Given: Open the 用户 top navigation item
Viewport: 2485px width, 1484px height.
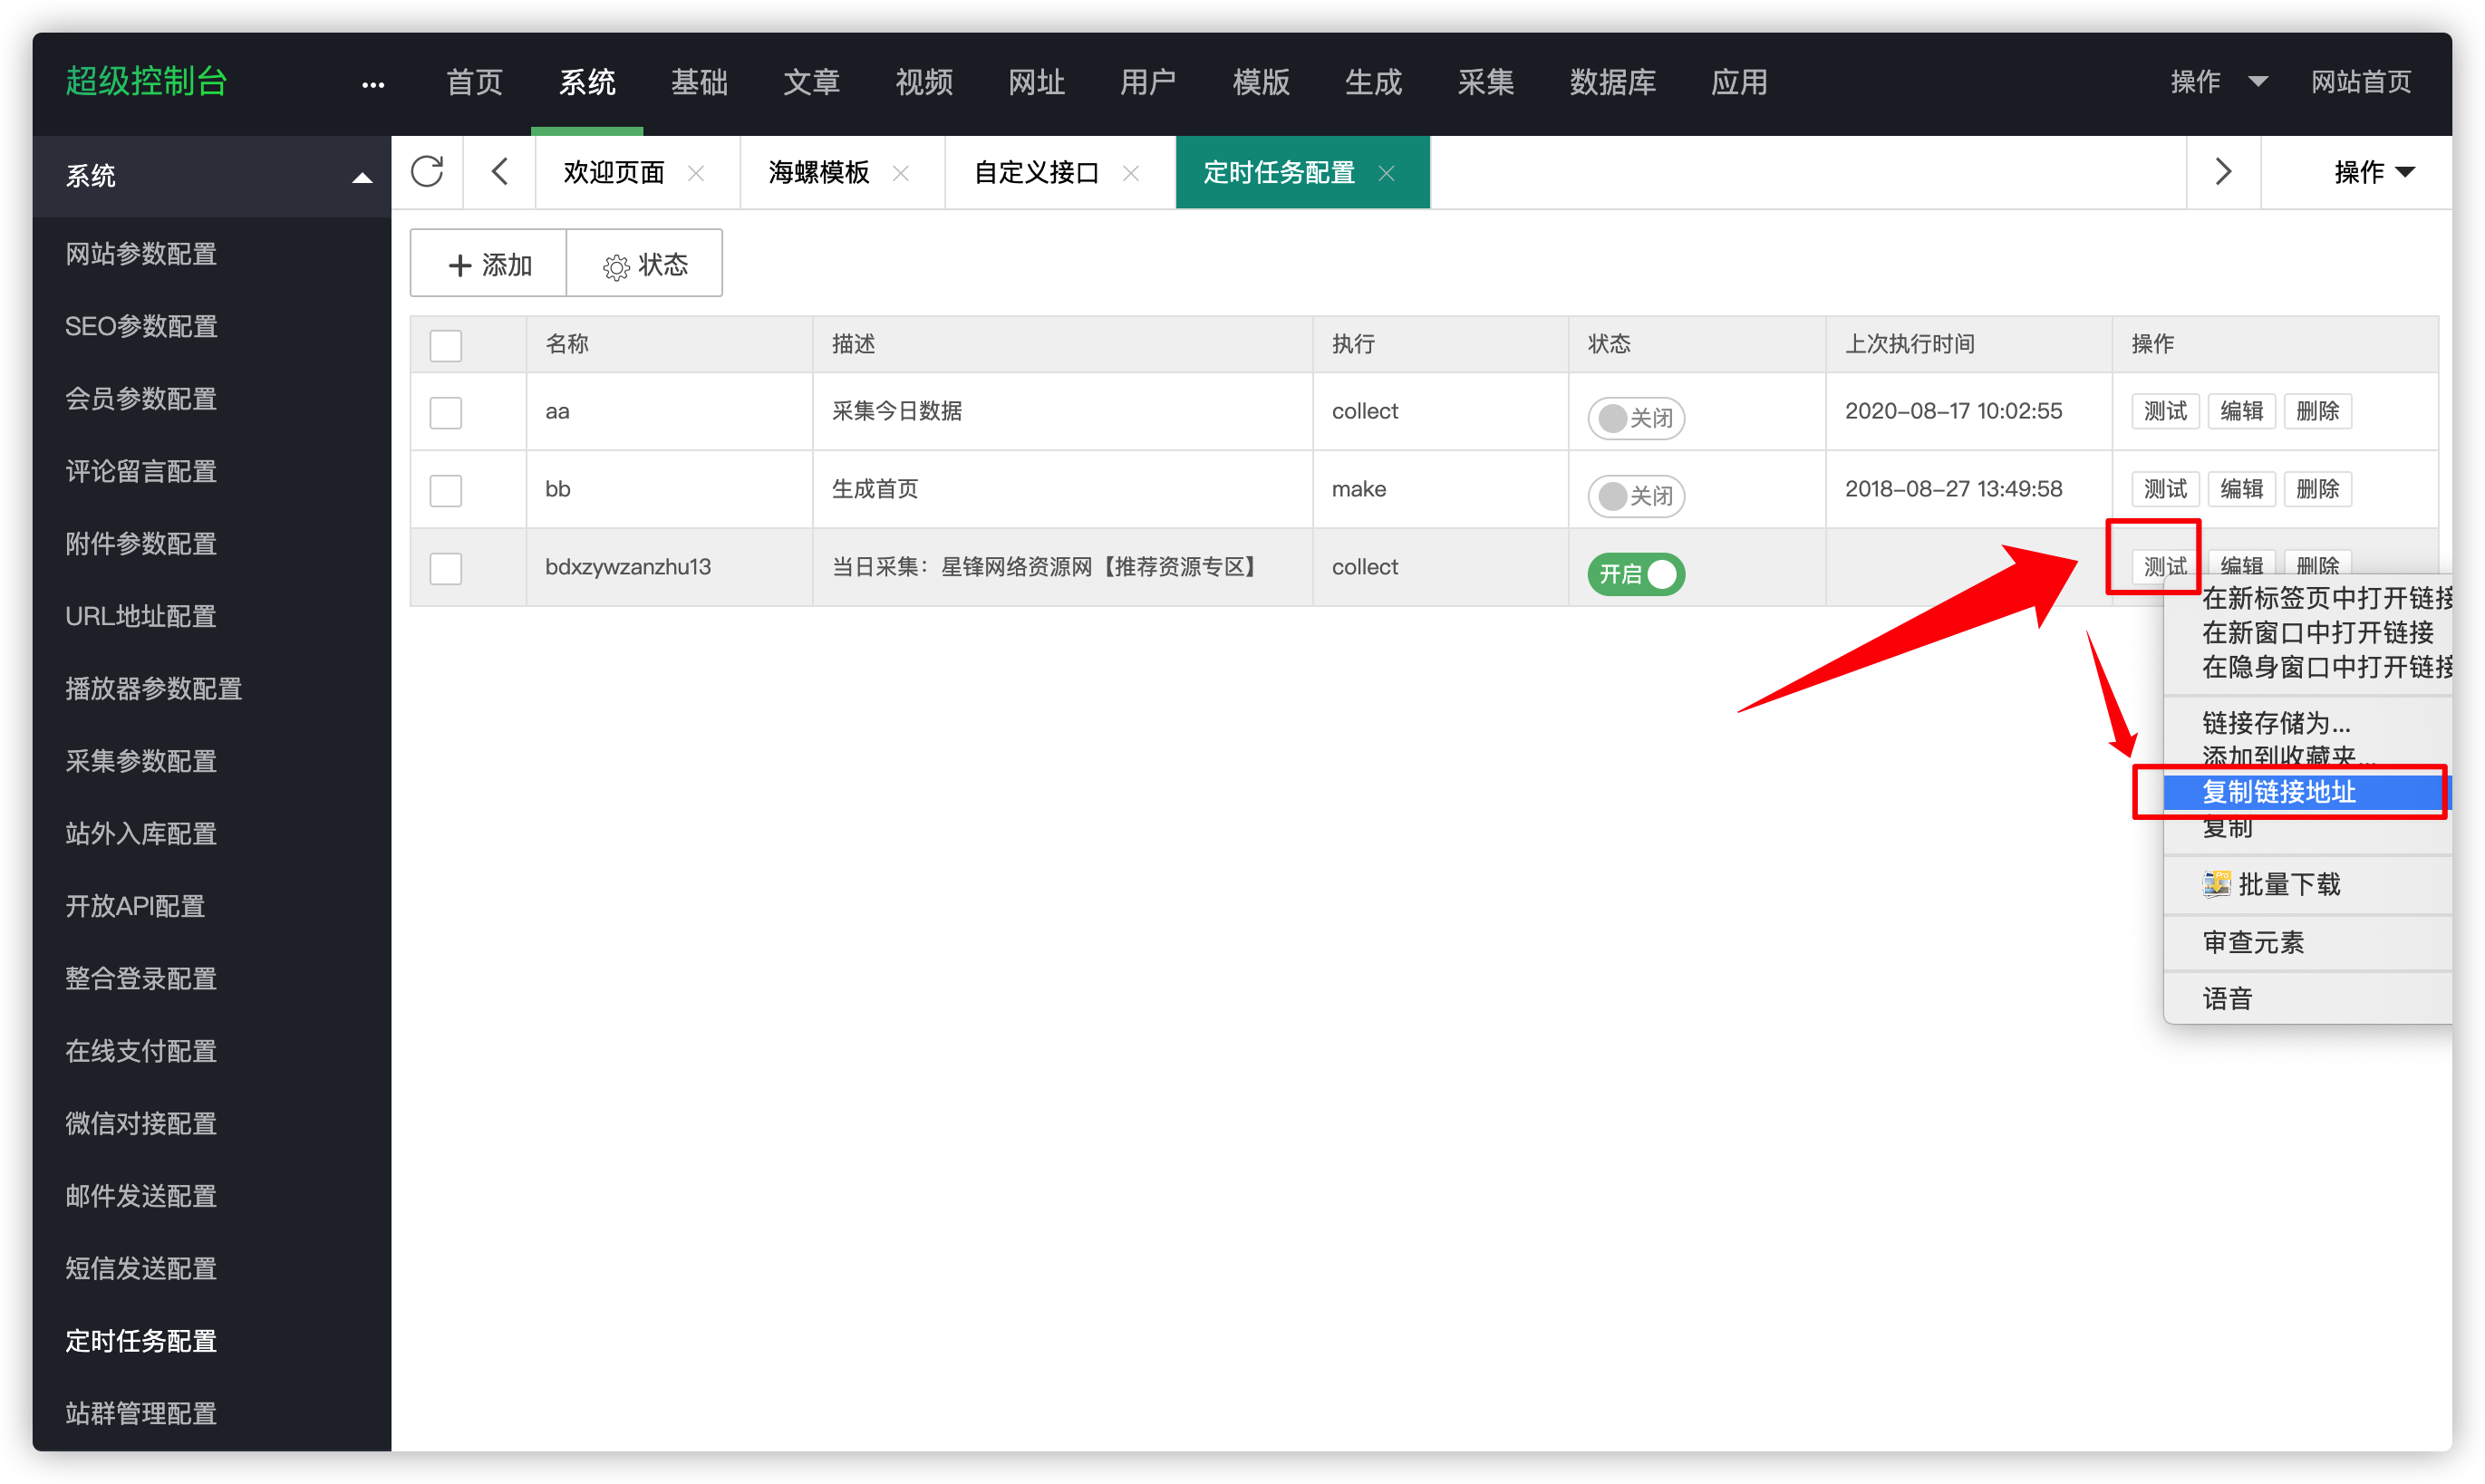Looking at the screenshot, I should click(1148, 82).
